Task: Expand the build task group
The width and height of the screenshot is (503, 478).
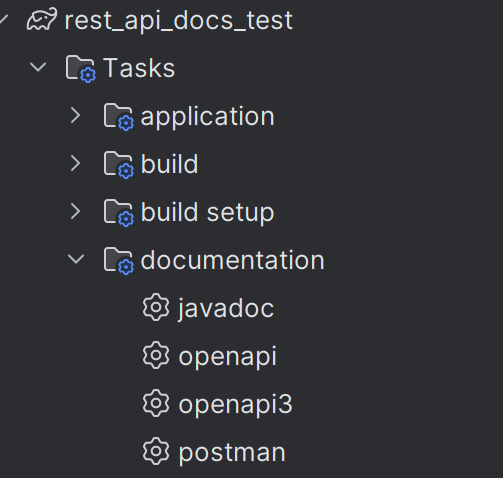Action: [76, 164]
